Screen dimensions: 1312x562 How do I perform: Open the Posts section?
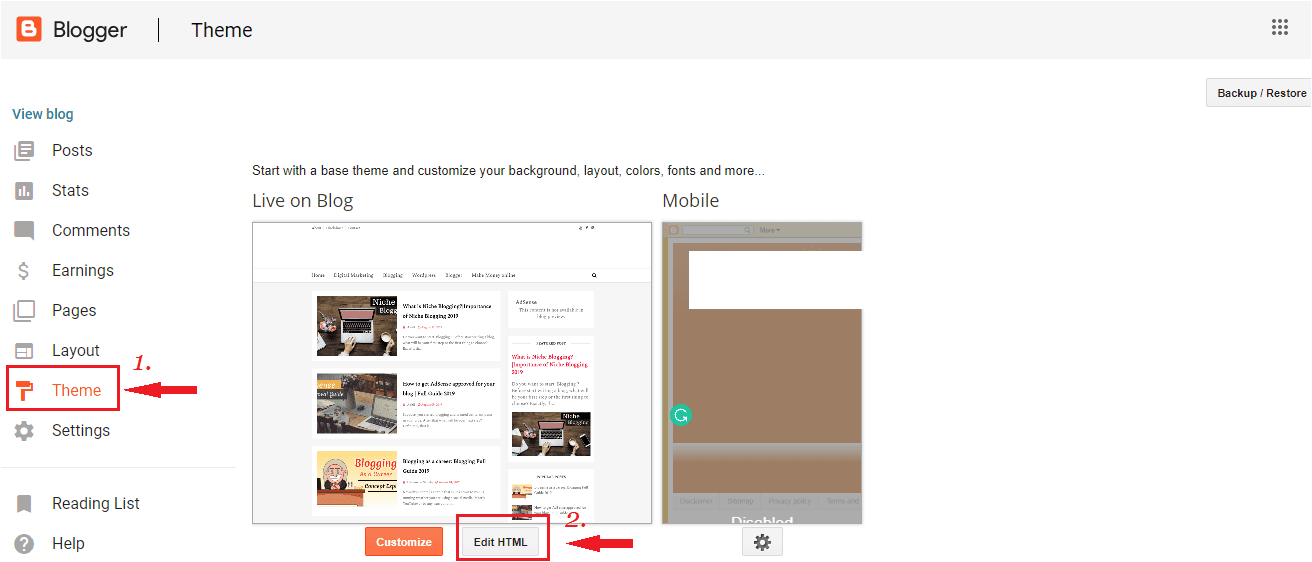tap(72, 151)
